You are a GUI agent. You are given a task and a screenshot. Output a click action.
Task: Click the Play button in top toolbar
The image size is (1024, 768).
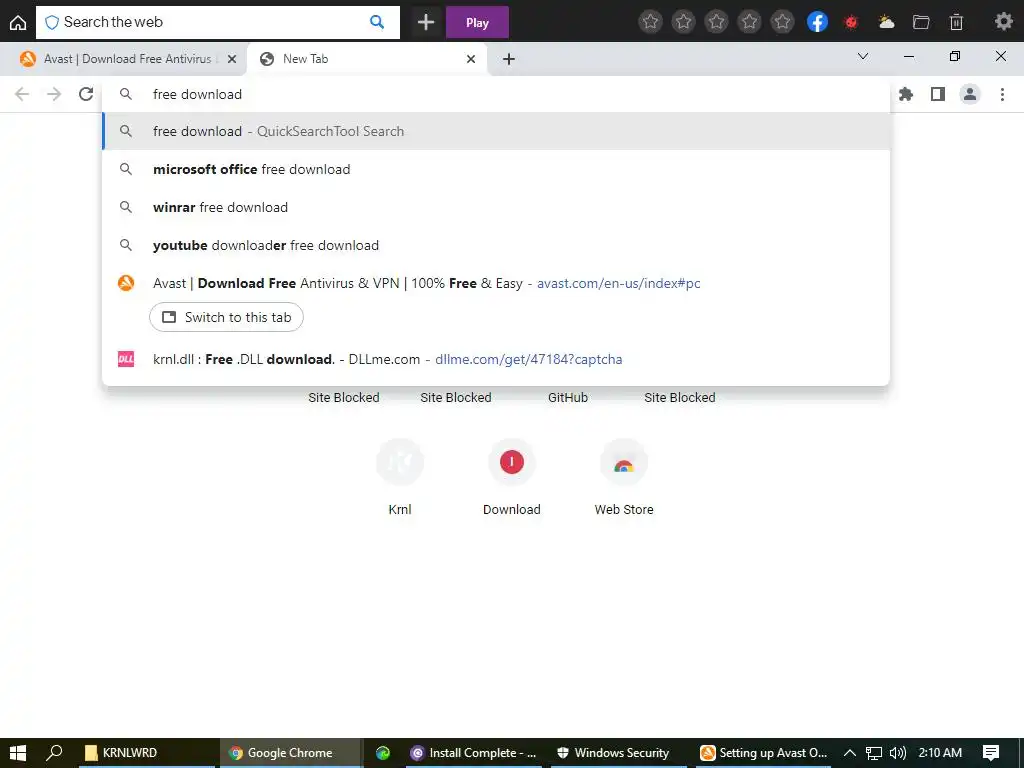pyautogui.click(x=477, y=23)
